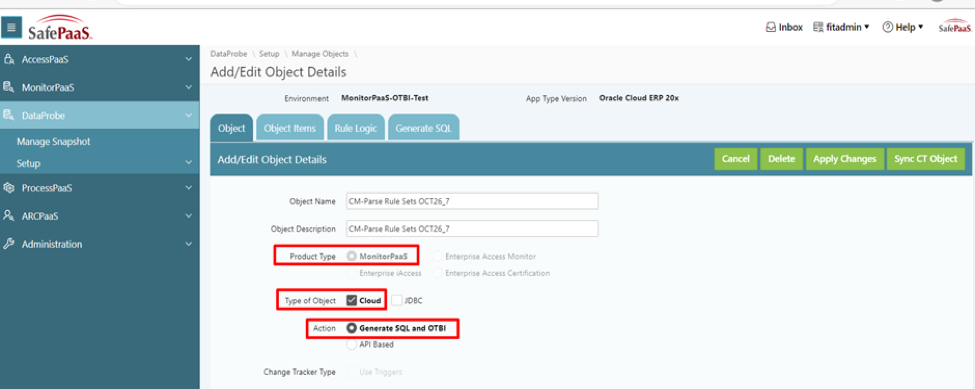Expand the MonitorPaaS menu chevron
This screenshot has width=975, height=389.
click(189, 88)
